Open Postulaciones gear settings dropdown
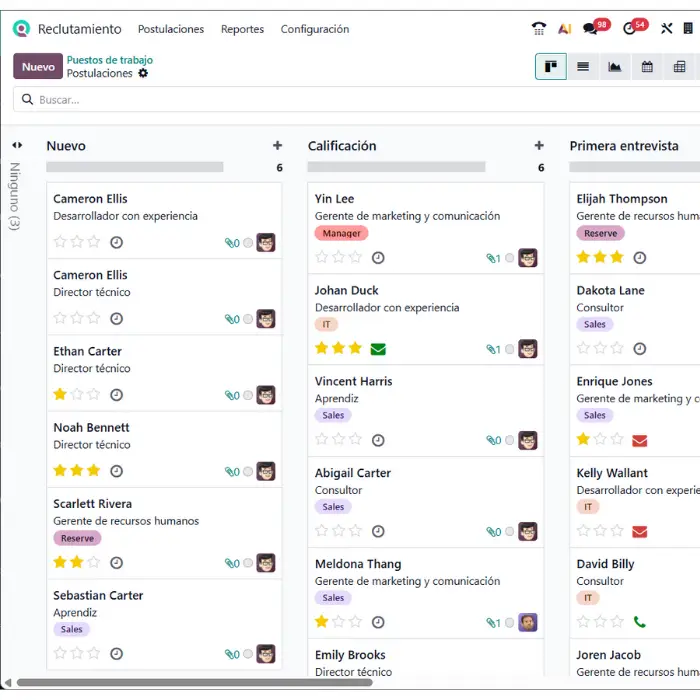 pos(143,74)
